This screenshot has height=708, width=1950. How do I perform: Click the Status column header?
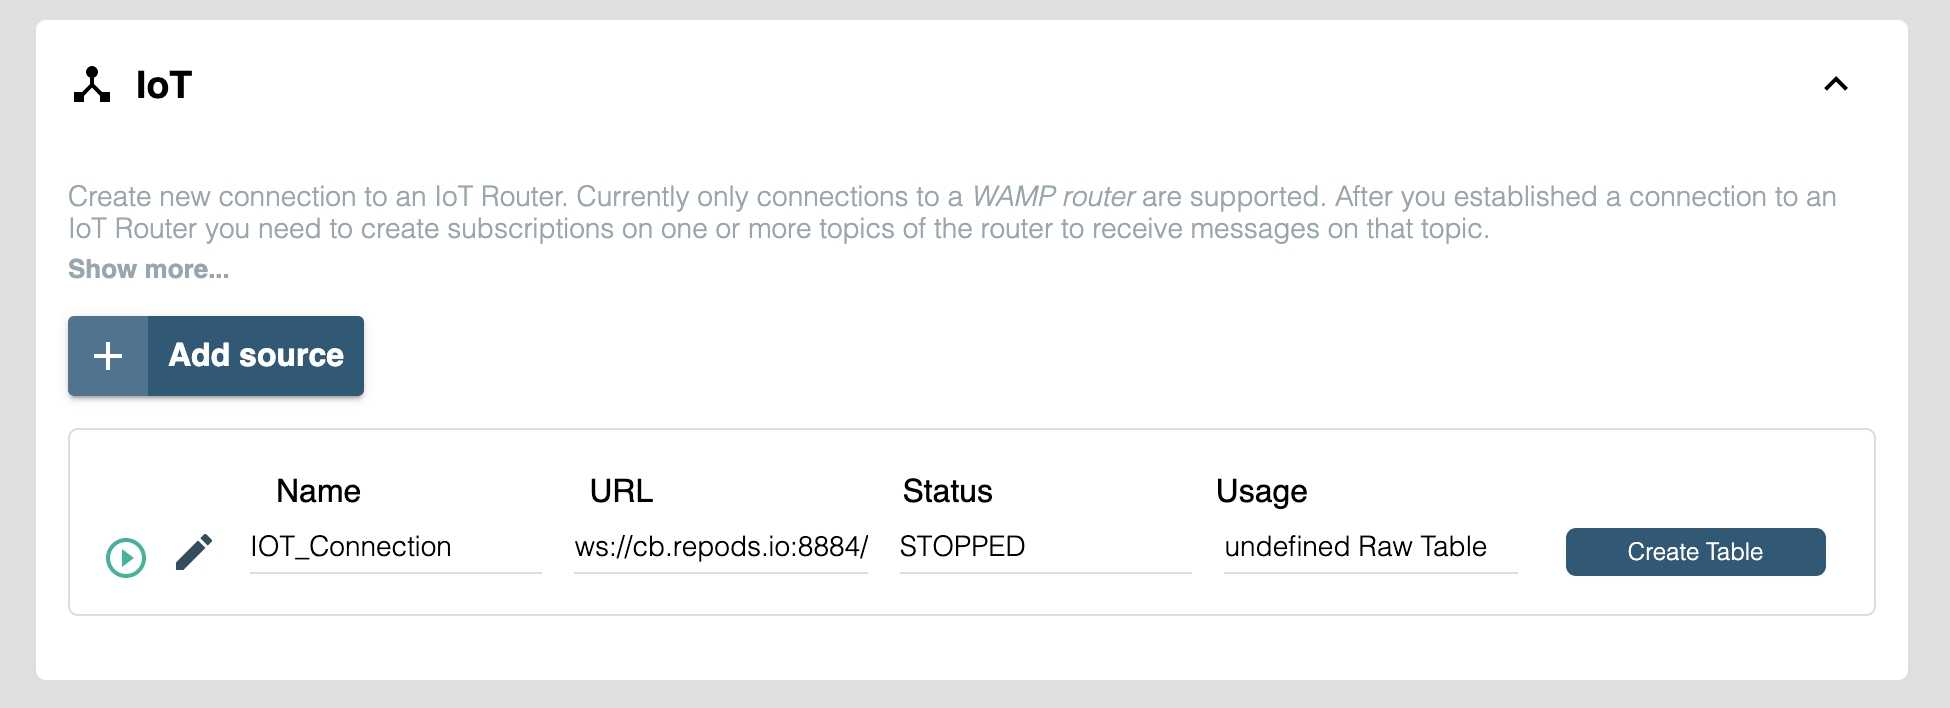(947, 491)
